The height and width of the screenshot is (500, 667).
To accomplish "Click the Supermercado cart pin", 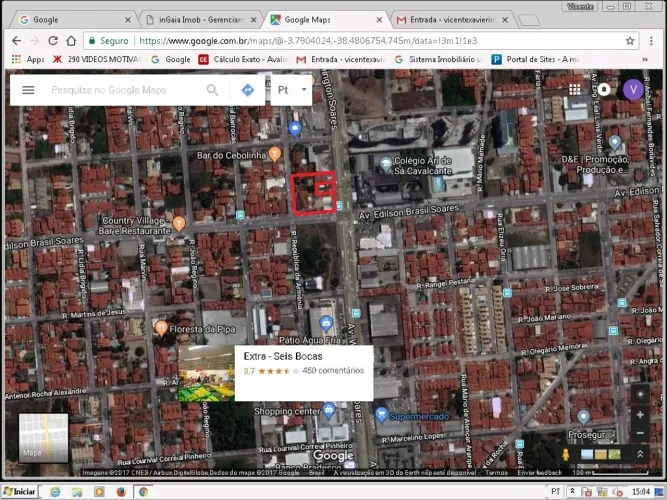I will 382,414.
